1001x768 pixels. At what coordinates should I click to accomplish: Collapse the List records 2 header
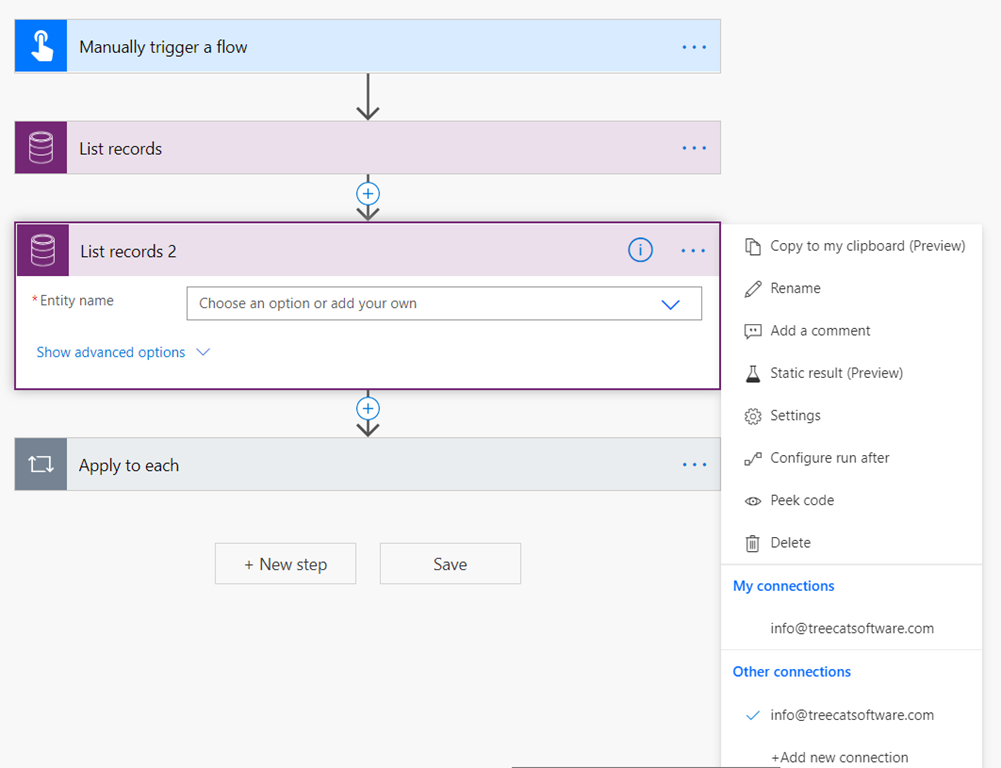point(368,250)
